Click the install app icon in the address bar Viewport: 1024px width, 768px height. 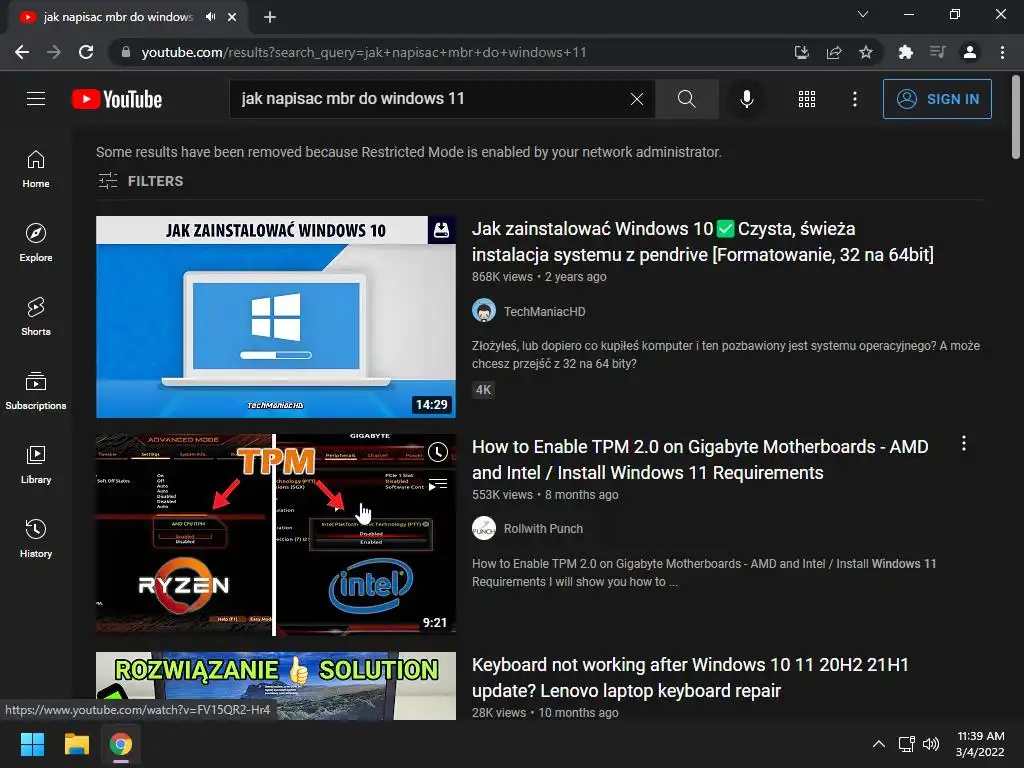[x=801, y=52]
